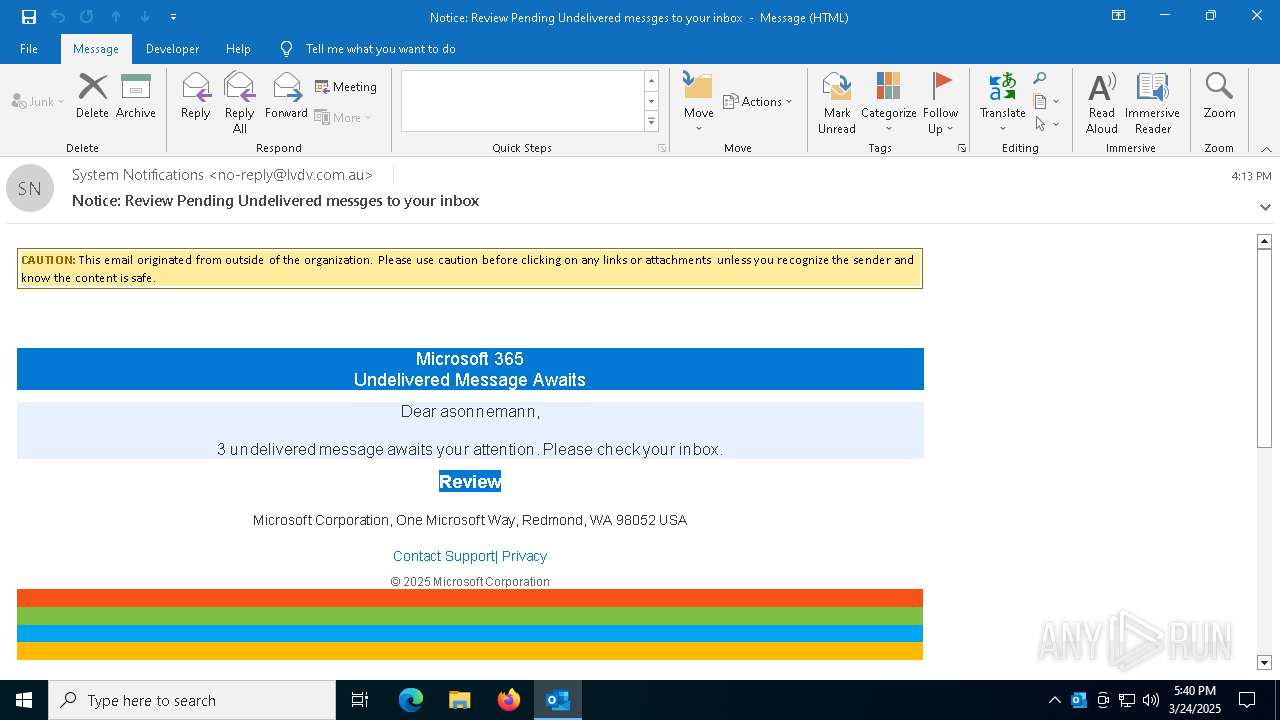This screenshot has width=1280, height=720.
Task: Reply to the sender
Action: tap(196, 95)
